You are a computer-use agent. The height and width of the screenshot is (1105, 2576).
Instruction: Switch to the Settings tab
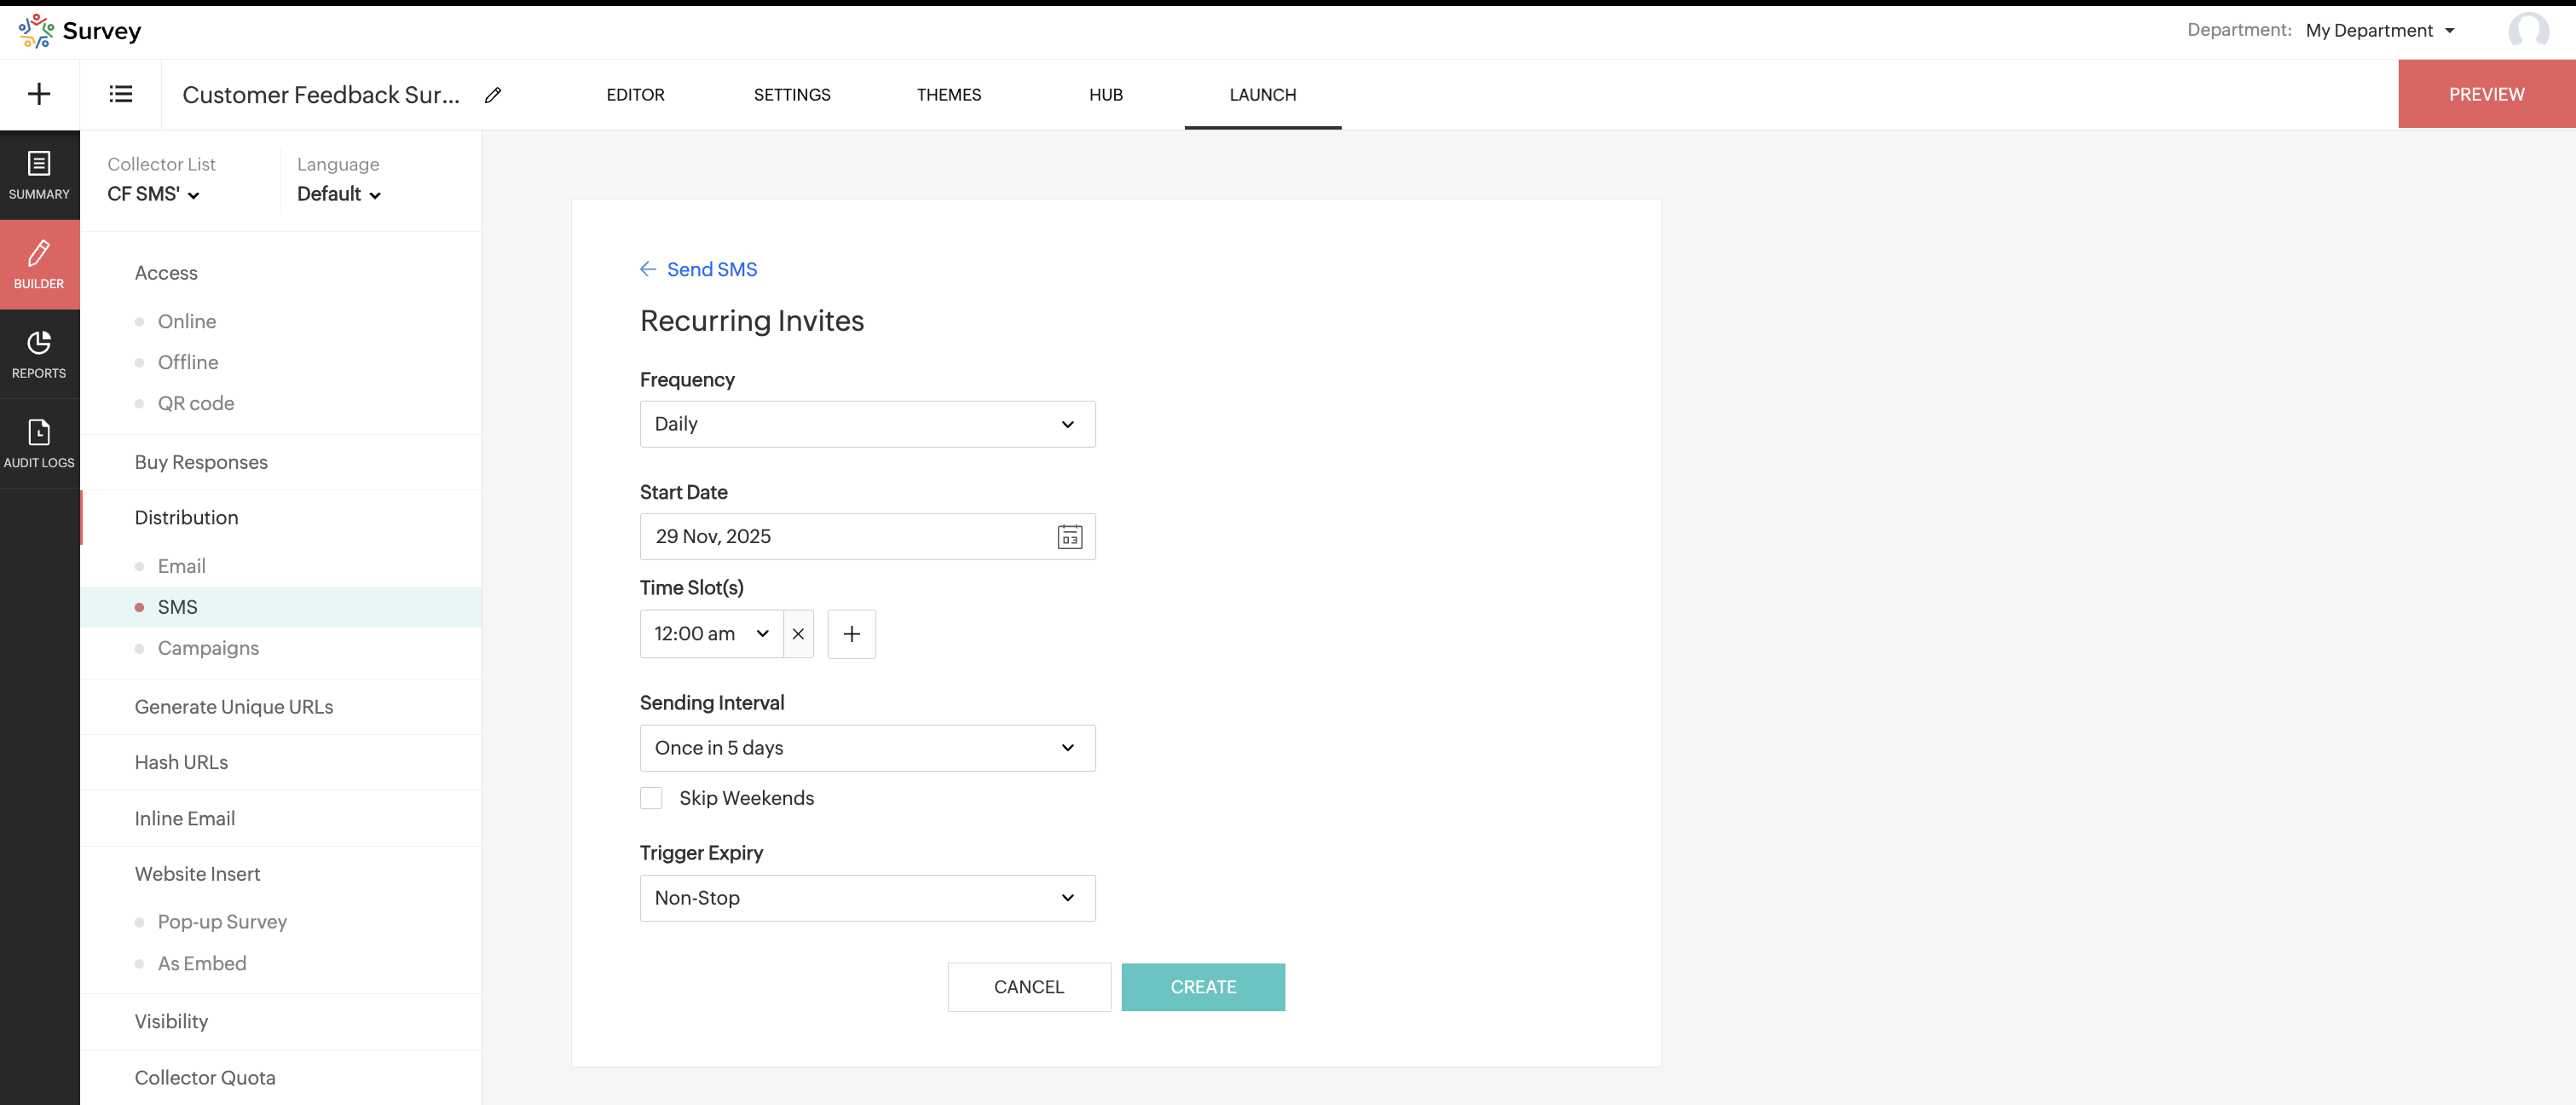coord(791,95)
